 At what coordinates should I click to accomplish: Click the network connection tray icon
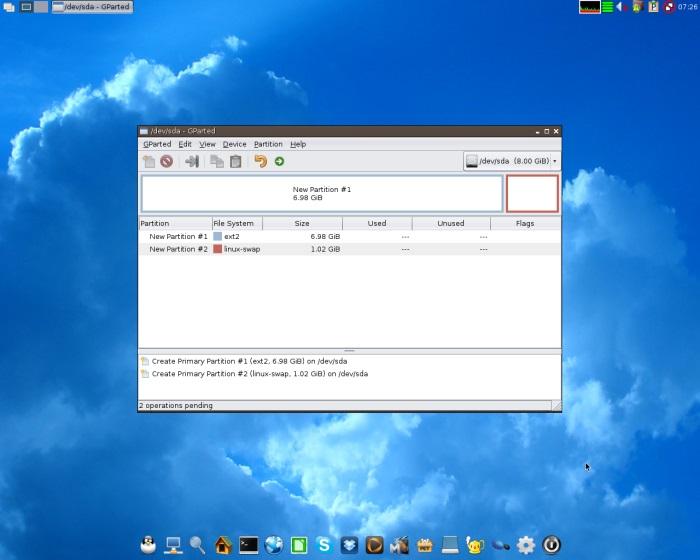pos(669,7)
